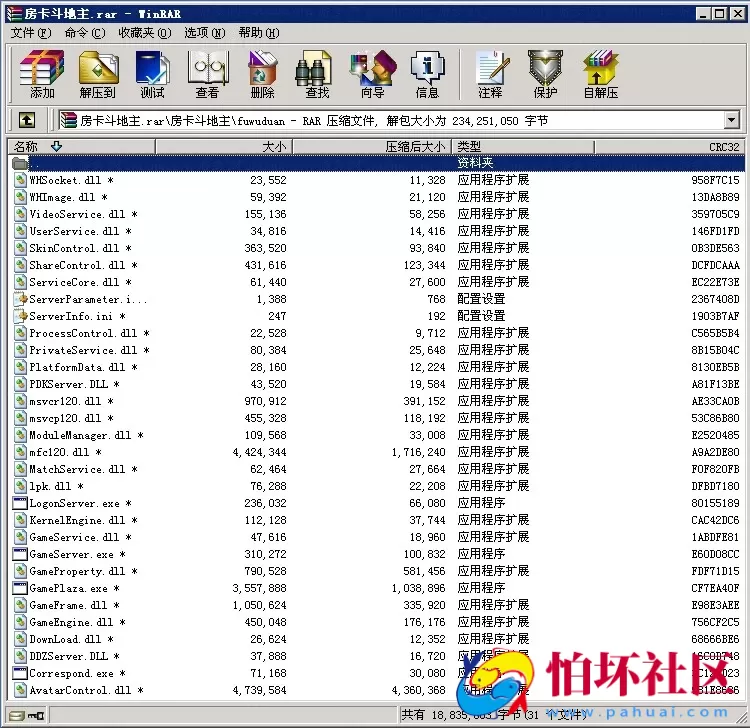750x728 pixels.
Task: Sort by the 类型 column header
Action: (523, 146)
